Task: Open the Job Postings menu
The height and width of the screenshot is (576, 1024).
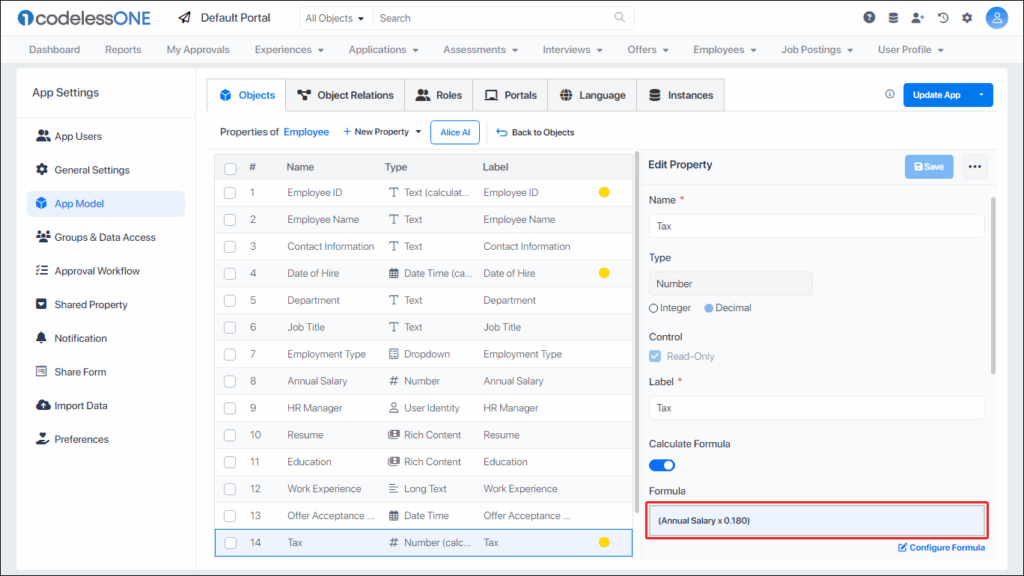Action: pyautogui.click(x=817, y=49)
